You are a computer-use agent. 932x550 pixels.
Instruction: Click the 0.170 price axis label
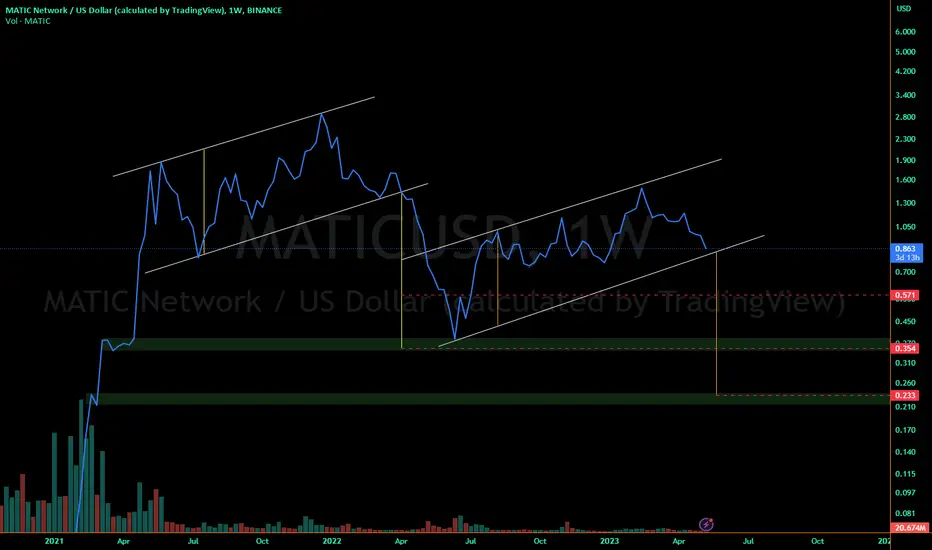coord(905,430)
